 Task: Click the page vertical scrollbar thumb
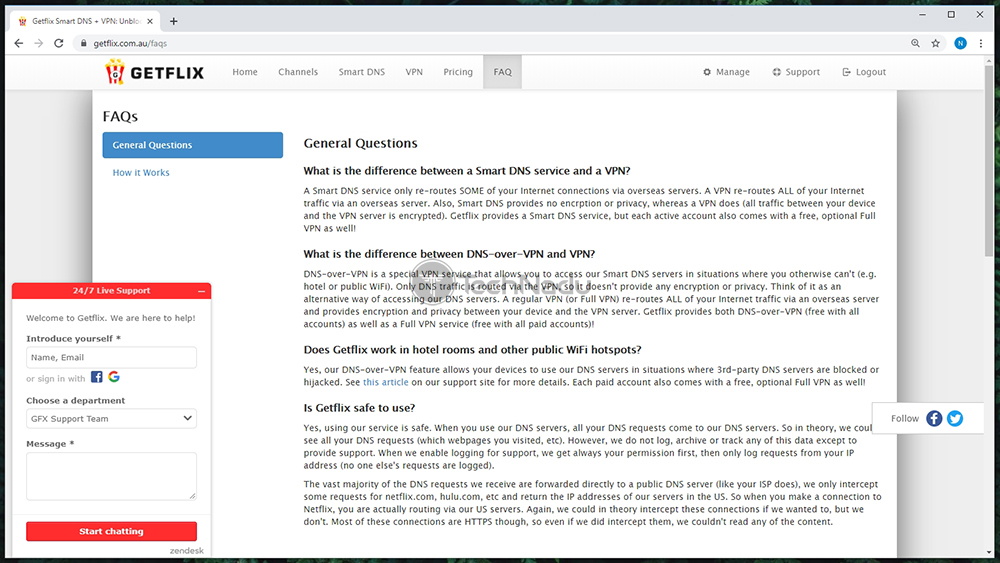click(989, 159)
